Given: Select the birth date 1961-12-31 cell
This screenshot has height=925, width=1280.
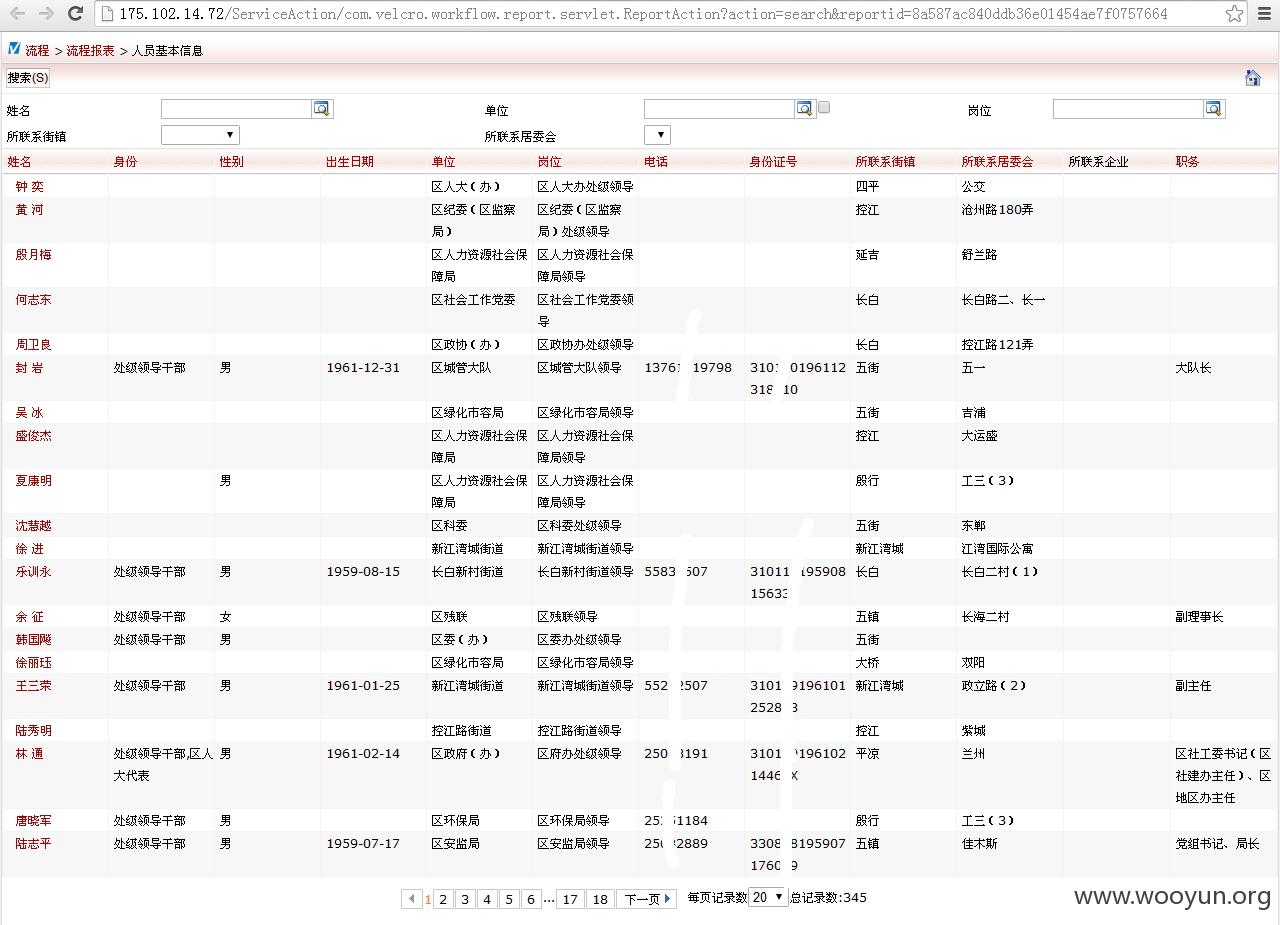Looking at the screenshot, I should coord(363,368).
